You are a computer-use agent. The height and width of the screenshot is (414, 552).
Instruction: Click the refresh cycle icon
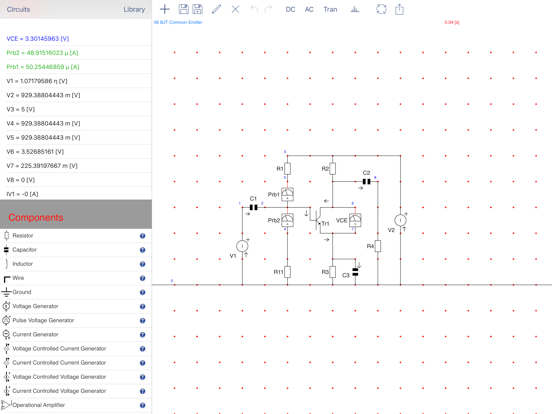click(381, 9)
